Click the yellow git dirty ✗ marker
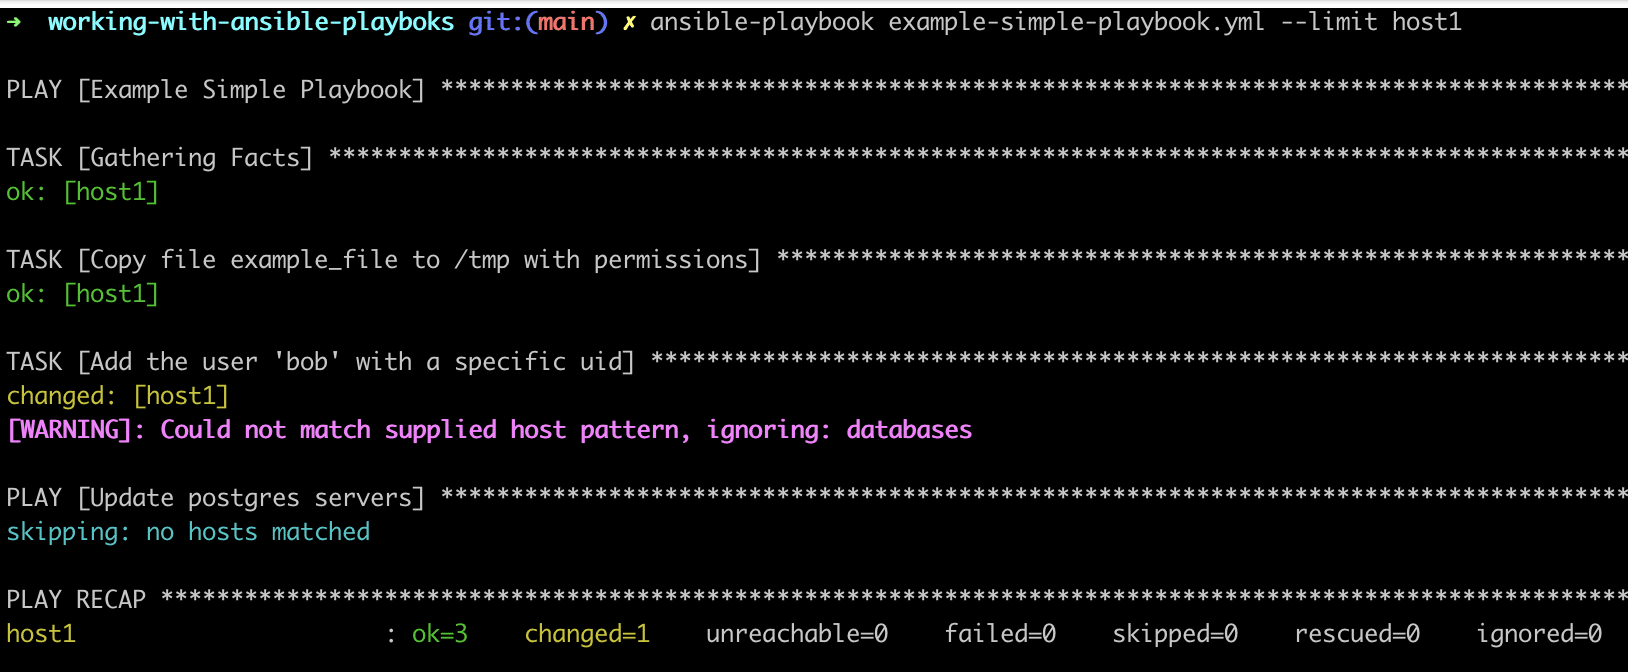This screenshot has width=1628, height=672. (x=629, y=23)
